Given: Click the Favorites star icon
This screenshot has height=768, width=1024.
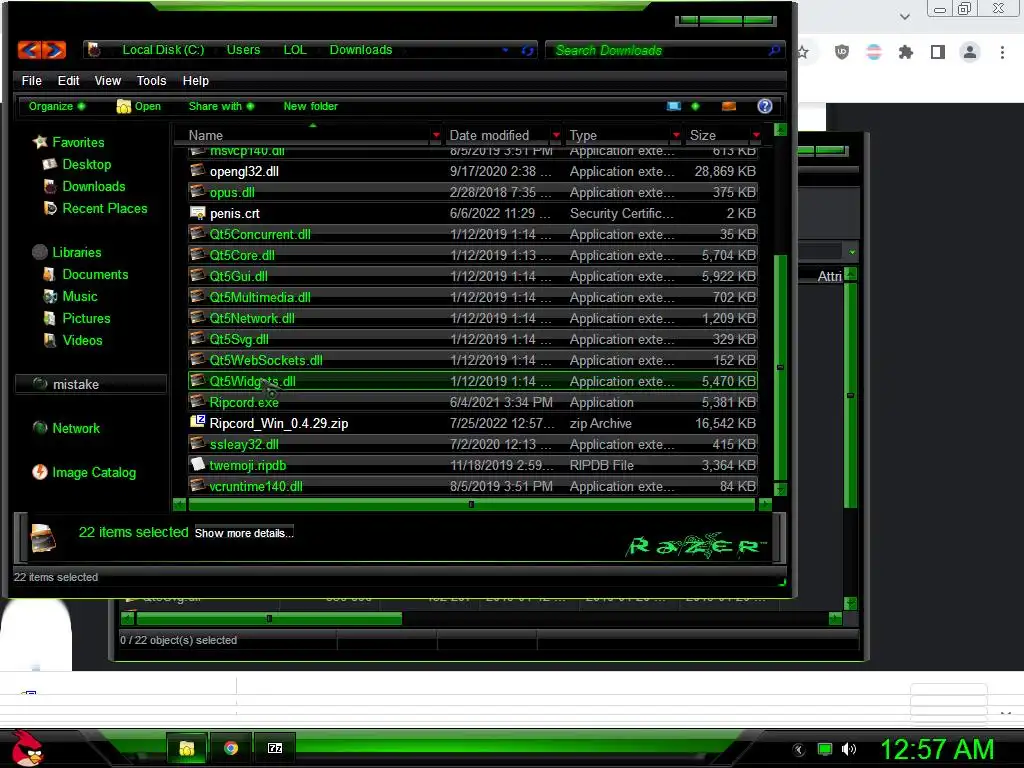Looking at the screenshot, I should [x=40, y=142].
